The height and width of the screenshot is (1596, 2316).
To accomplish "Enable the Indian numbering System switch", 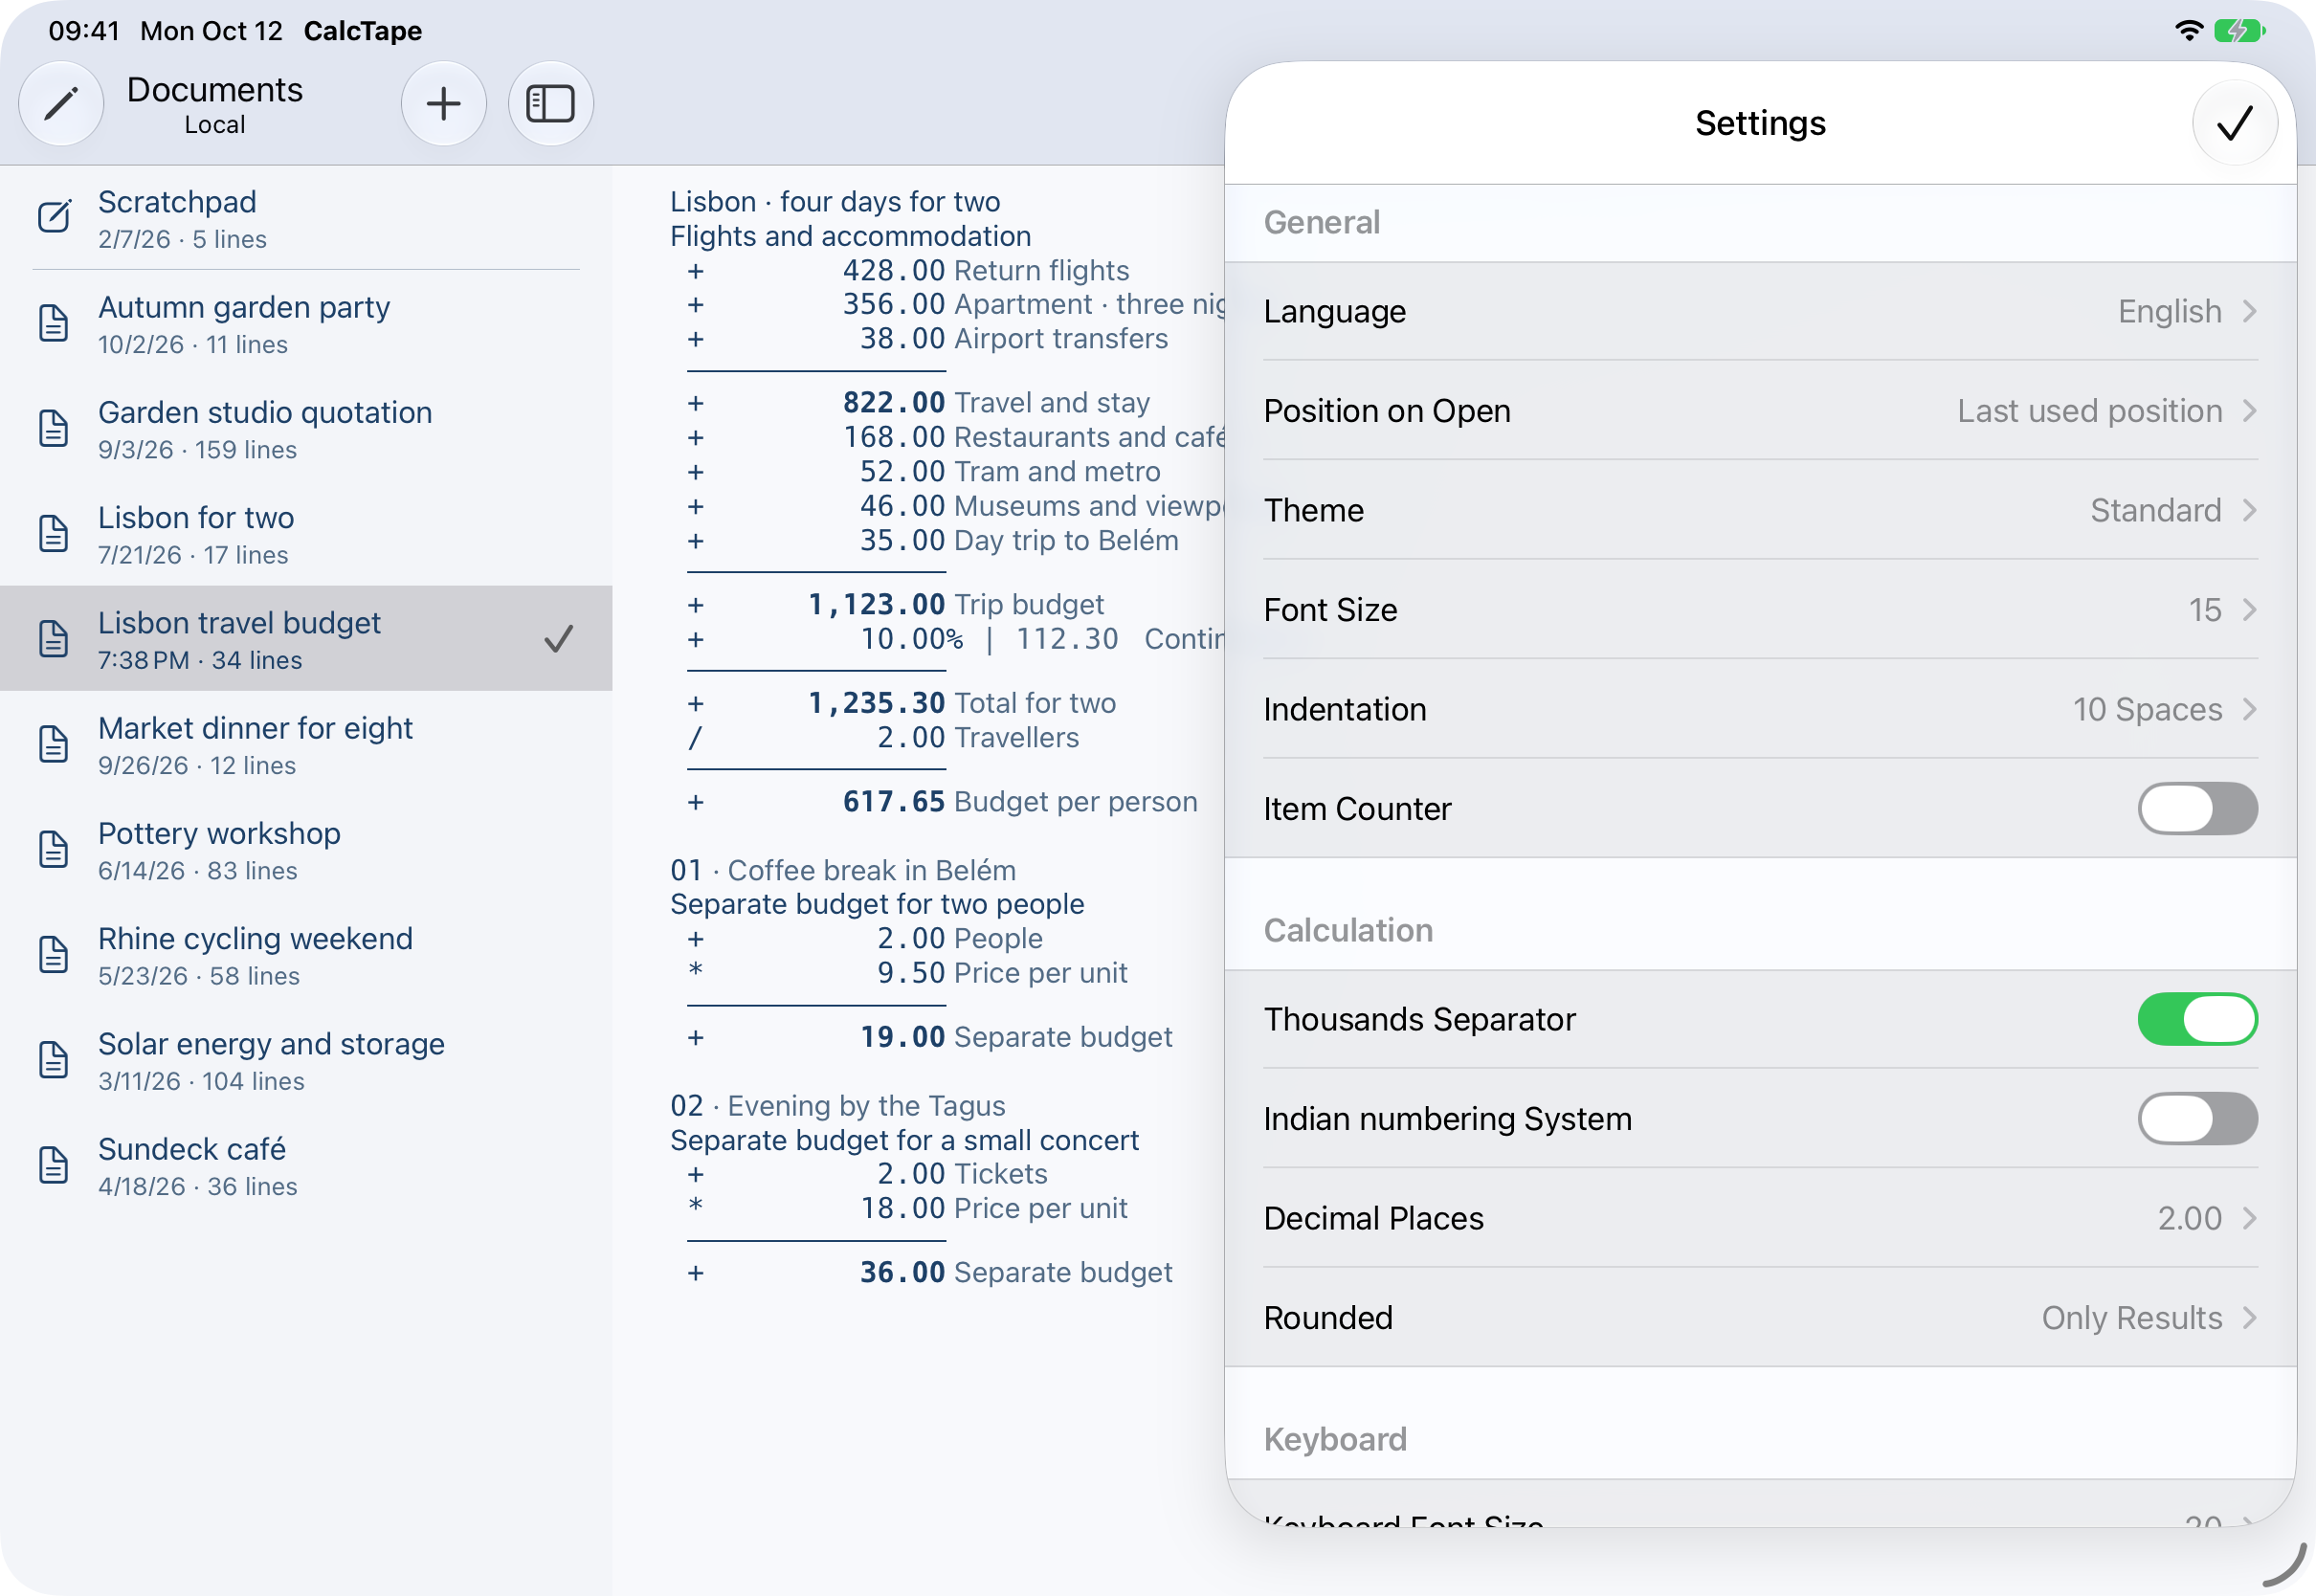I will coord(2197,1119).
